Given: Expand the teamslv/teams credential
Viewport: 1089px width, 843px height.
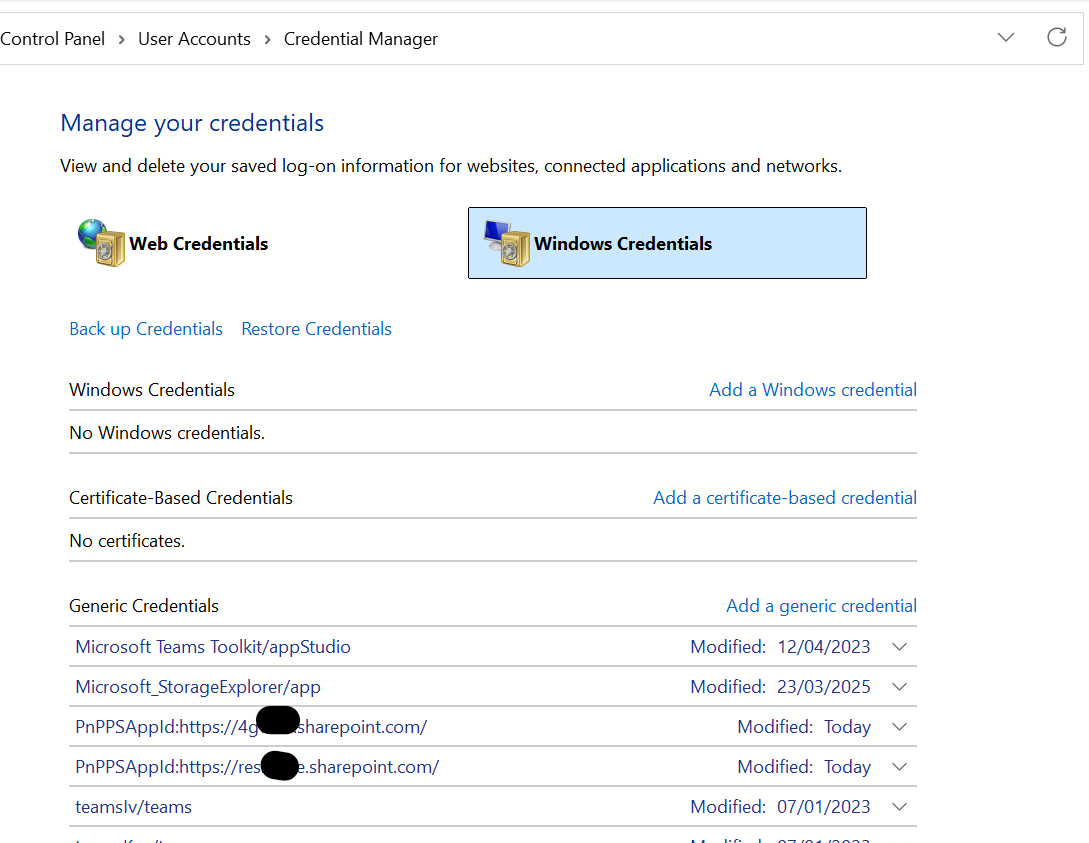Looking at the screenshot, I should [898, 806].
